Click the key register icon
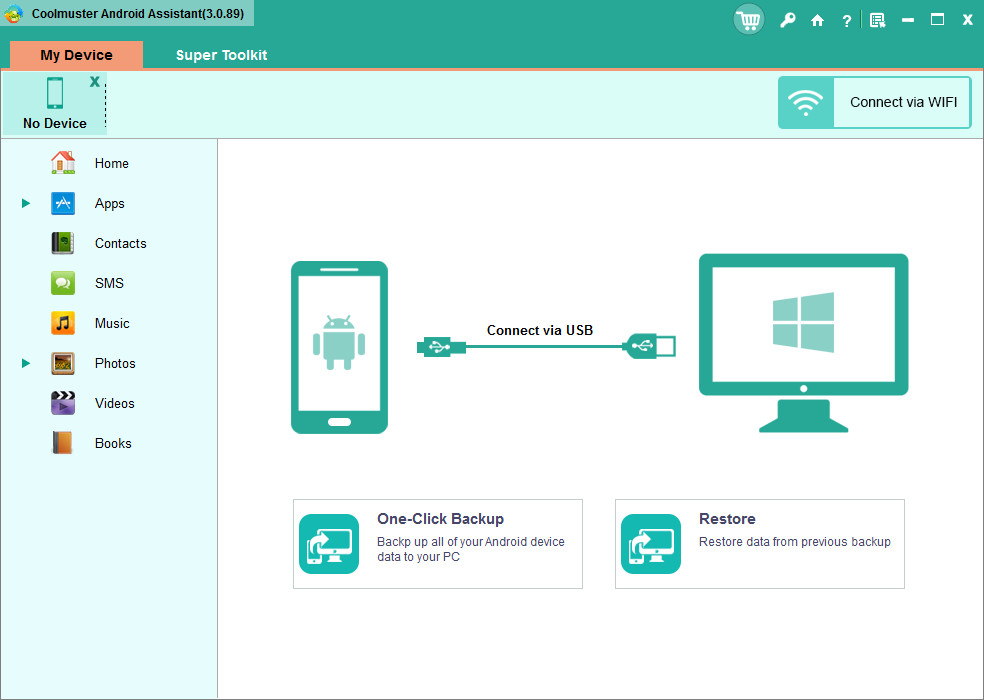This screenshot has height=700, width=984. click(x=788, y=21)
